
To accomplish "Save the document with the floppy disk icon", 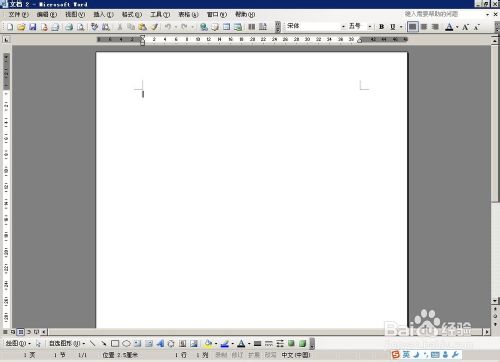I will tap(33, 27).
